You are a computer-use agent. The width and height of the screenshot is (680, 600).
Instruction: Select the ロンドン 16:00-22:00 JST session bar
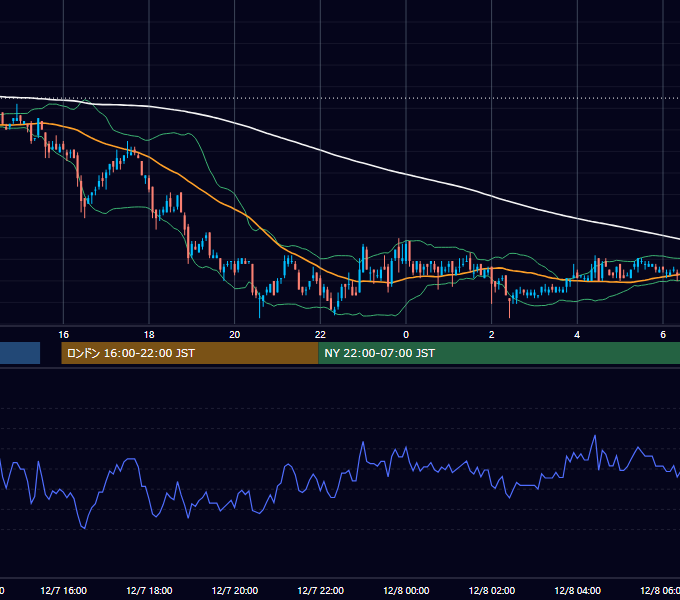point(190,353)
